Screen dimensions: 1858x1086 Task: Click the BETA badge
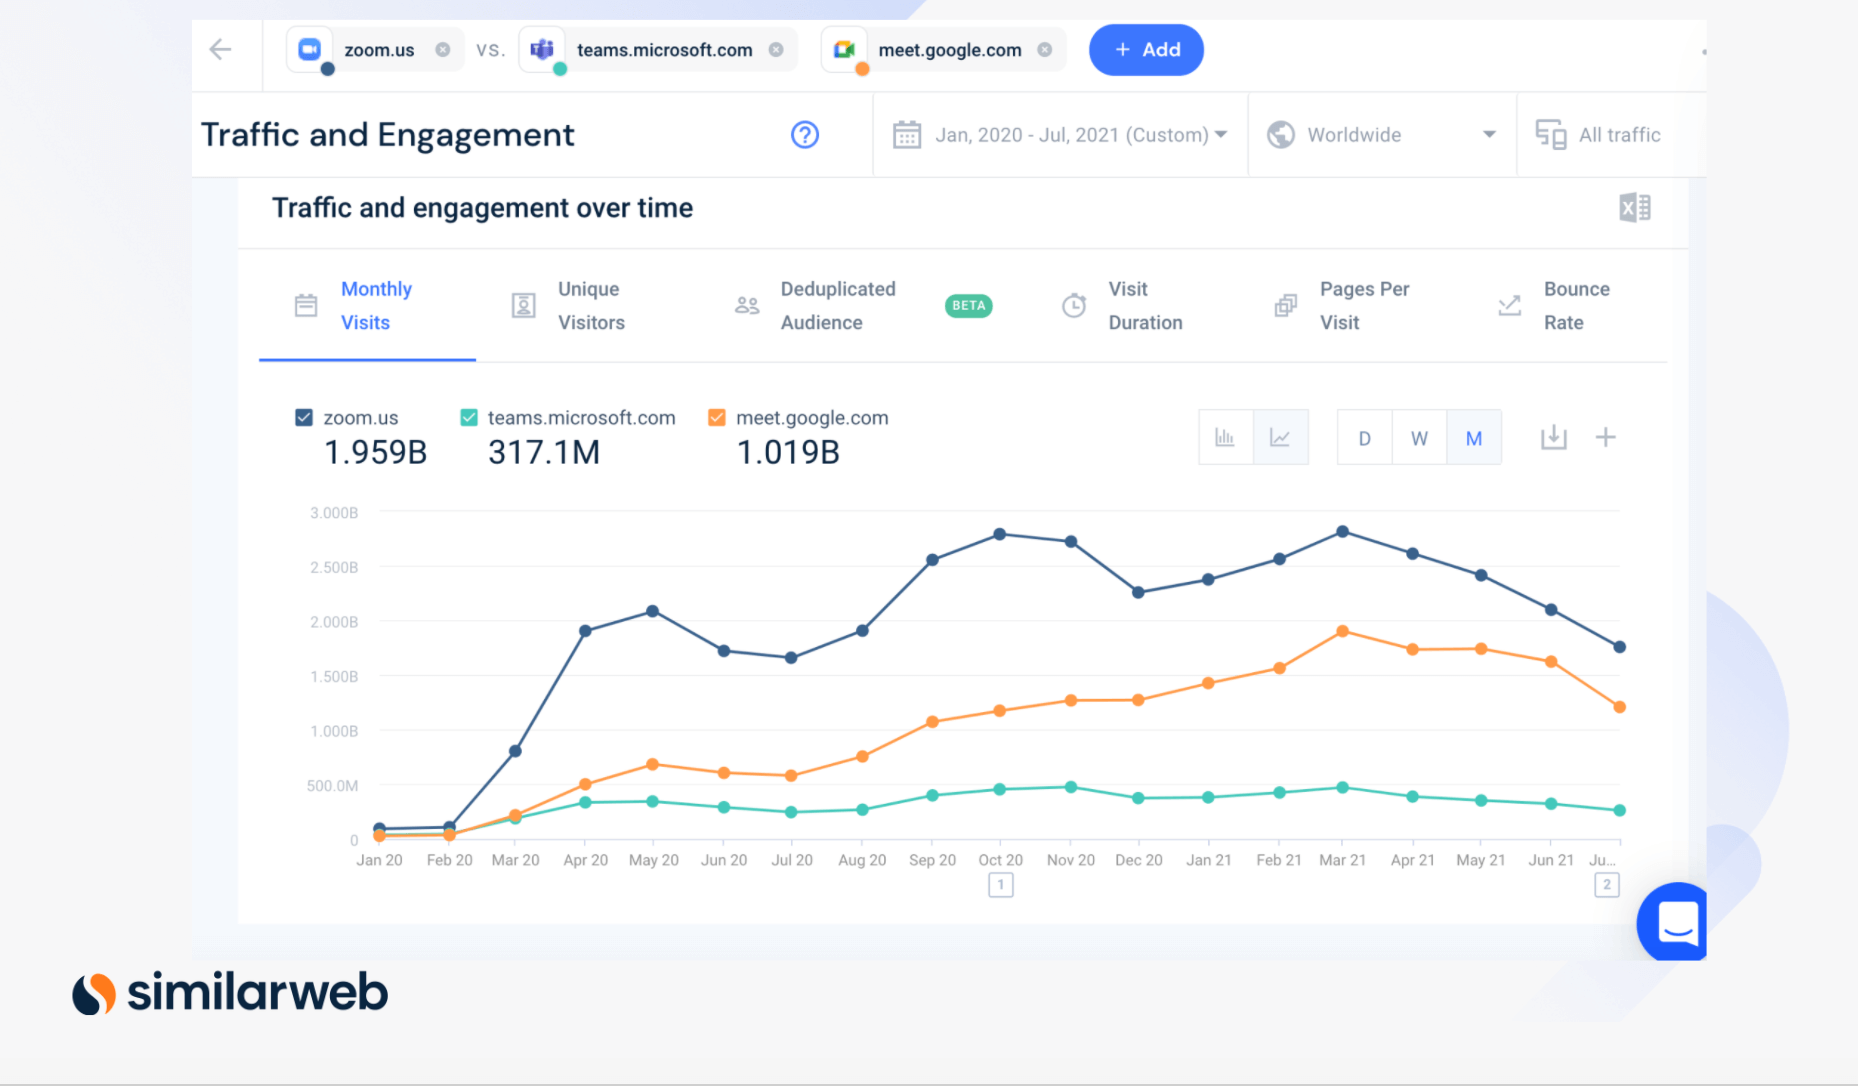(x=968, y=306)
